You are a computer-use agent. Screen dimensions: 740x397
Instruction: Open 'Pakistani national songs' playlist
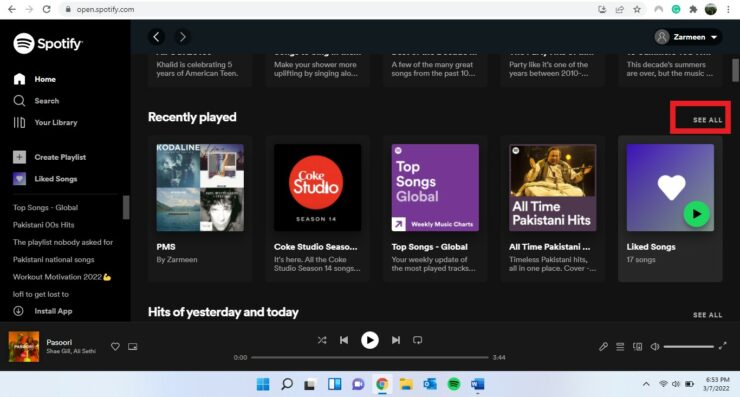[x=53, y=260]
